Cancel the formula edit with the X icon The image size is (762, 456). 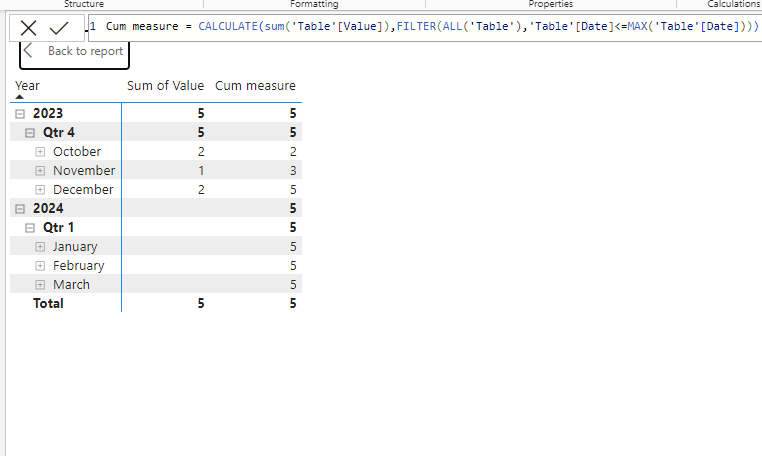(28, 28)
